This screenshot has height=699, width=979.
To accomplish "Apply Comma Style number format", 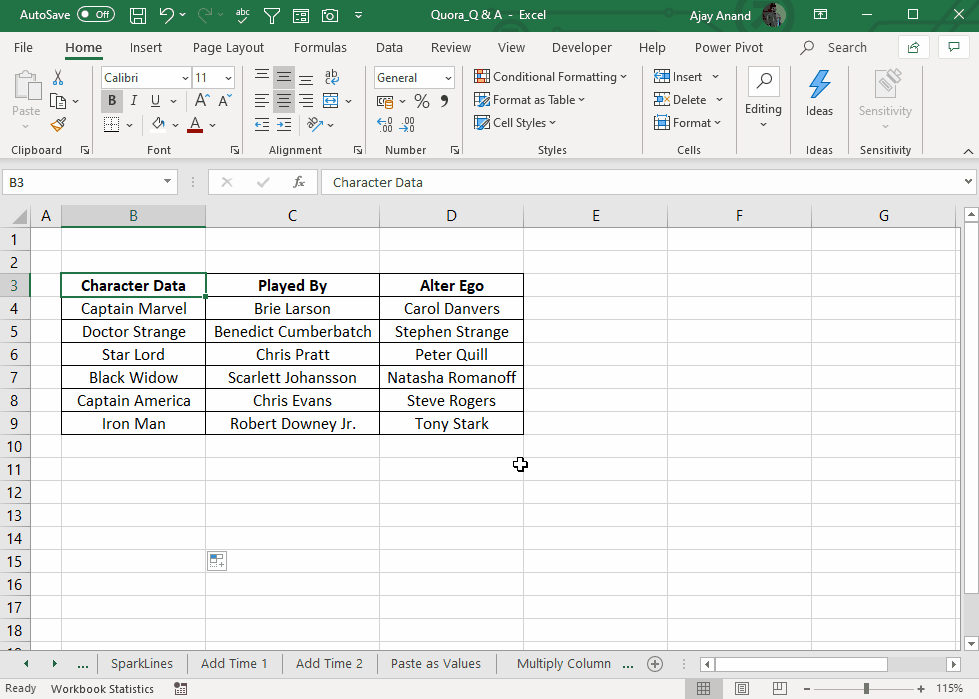I will point(444,101).
